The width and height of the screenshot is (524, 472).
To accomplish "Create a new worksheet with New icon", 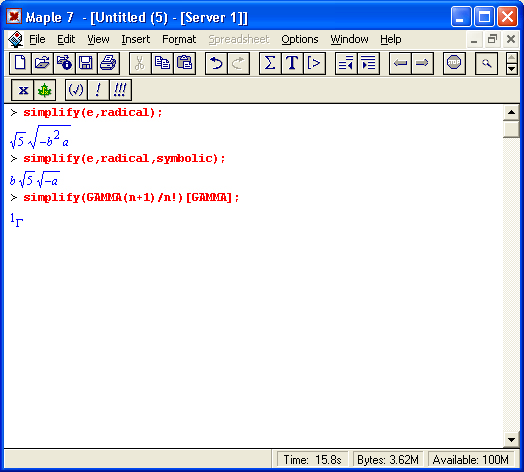I will [x=20, y=63].
